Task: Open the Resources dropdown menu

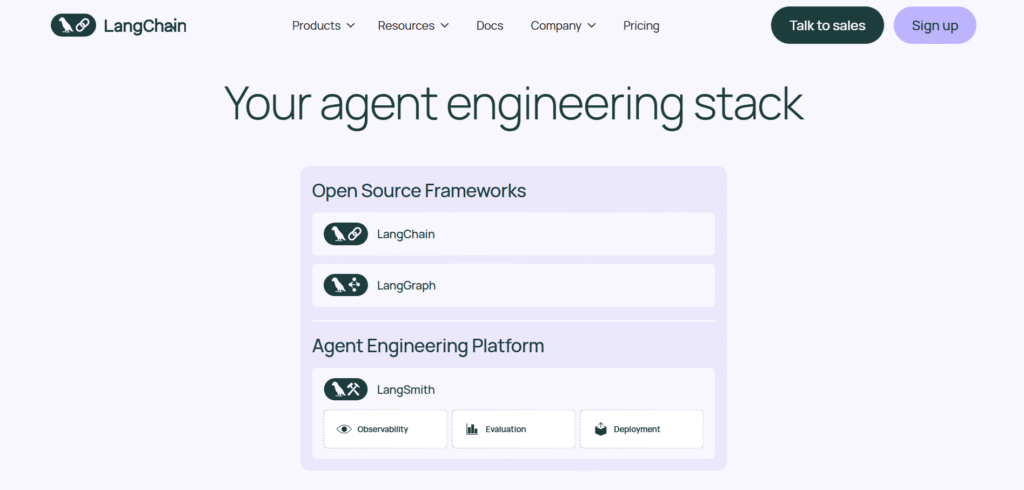Action: (413, 26)
